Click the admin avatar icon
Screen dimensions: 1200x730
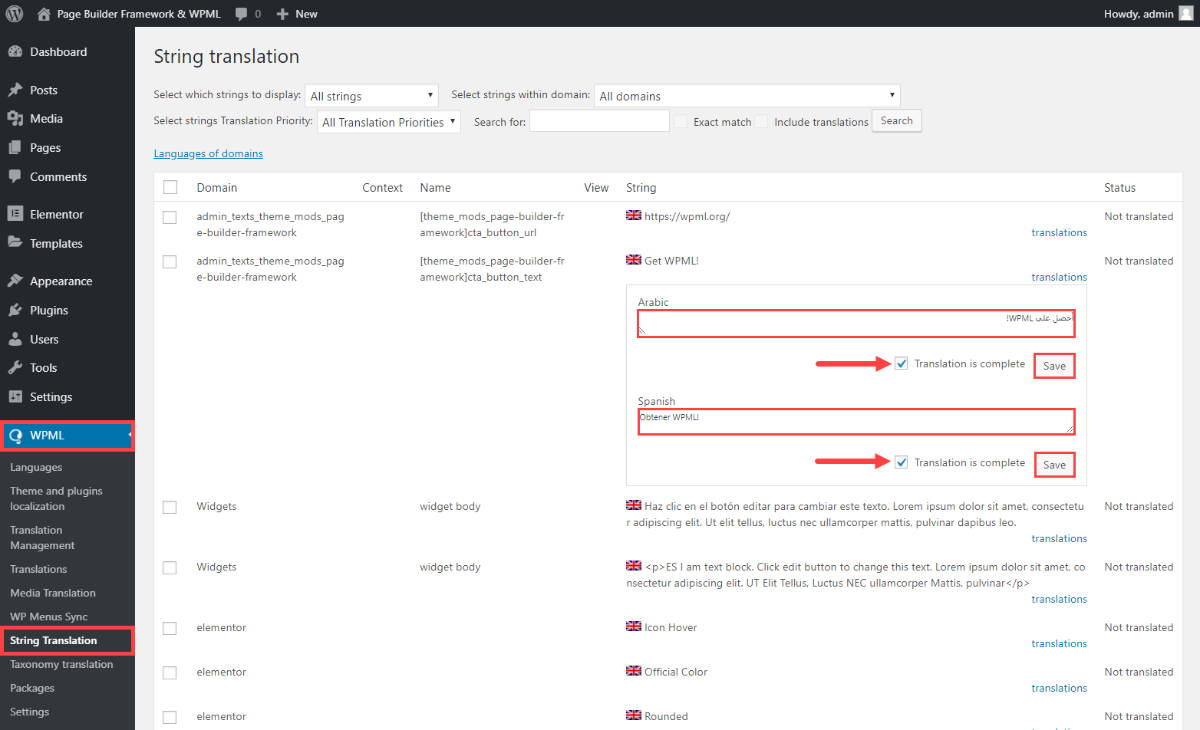tap(1185, 14)
